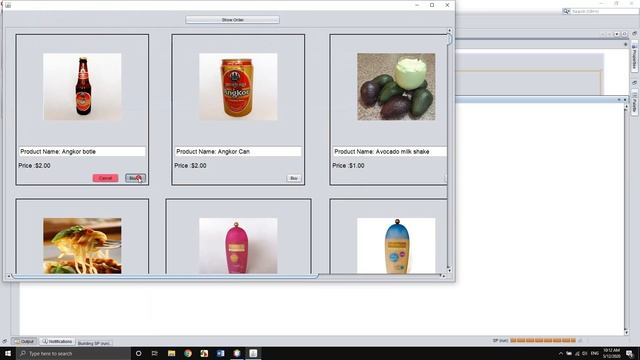
Task: Click the Angkor botle Price :$2.00 label
Action: point(34,166)
